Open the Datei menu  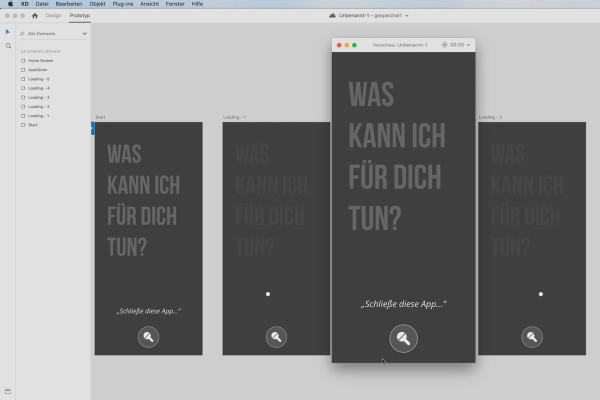[42, 4]
